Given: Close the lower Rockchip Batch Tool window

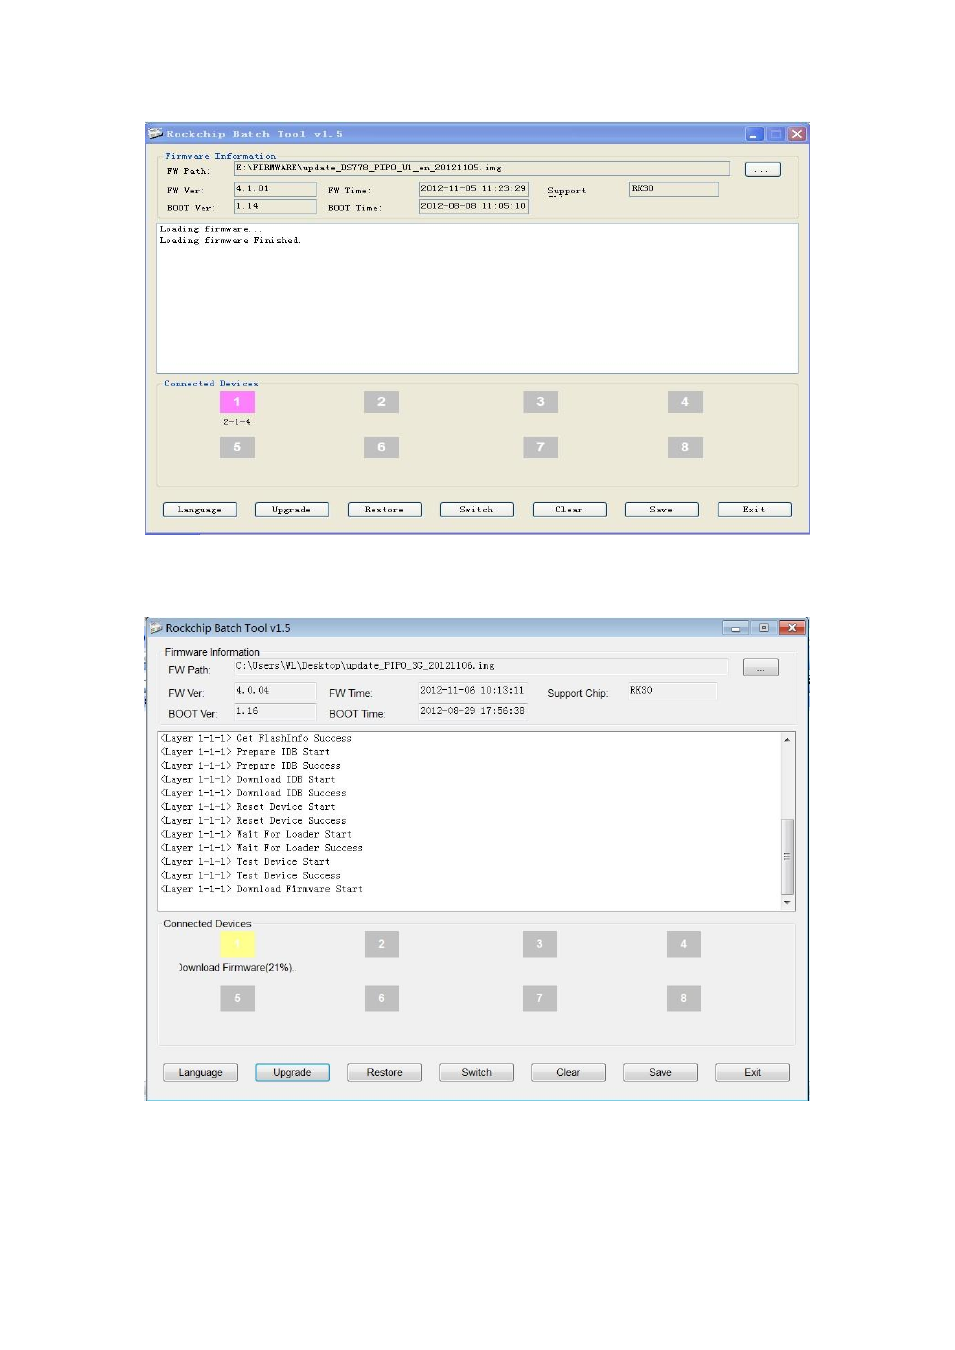Looking at the screenshot, I should point(792,628).
